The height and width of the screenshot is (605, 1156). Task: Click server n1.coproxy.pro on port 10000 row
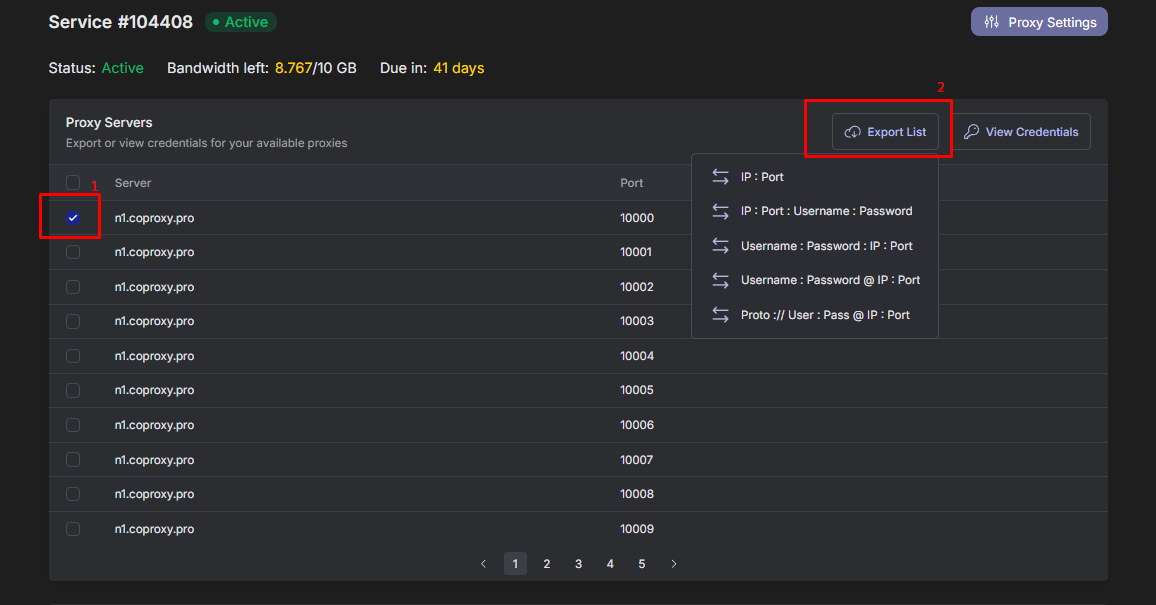155,218
